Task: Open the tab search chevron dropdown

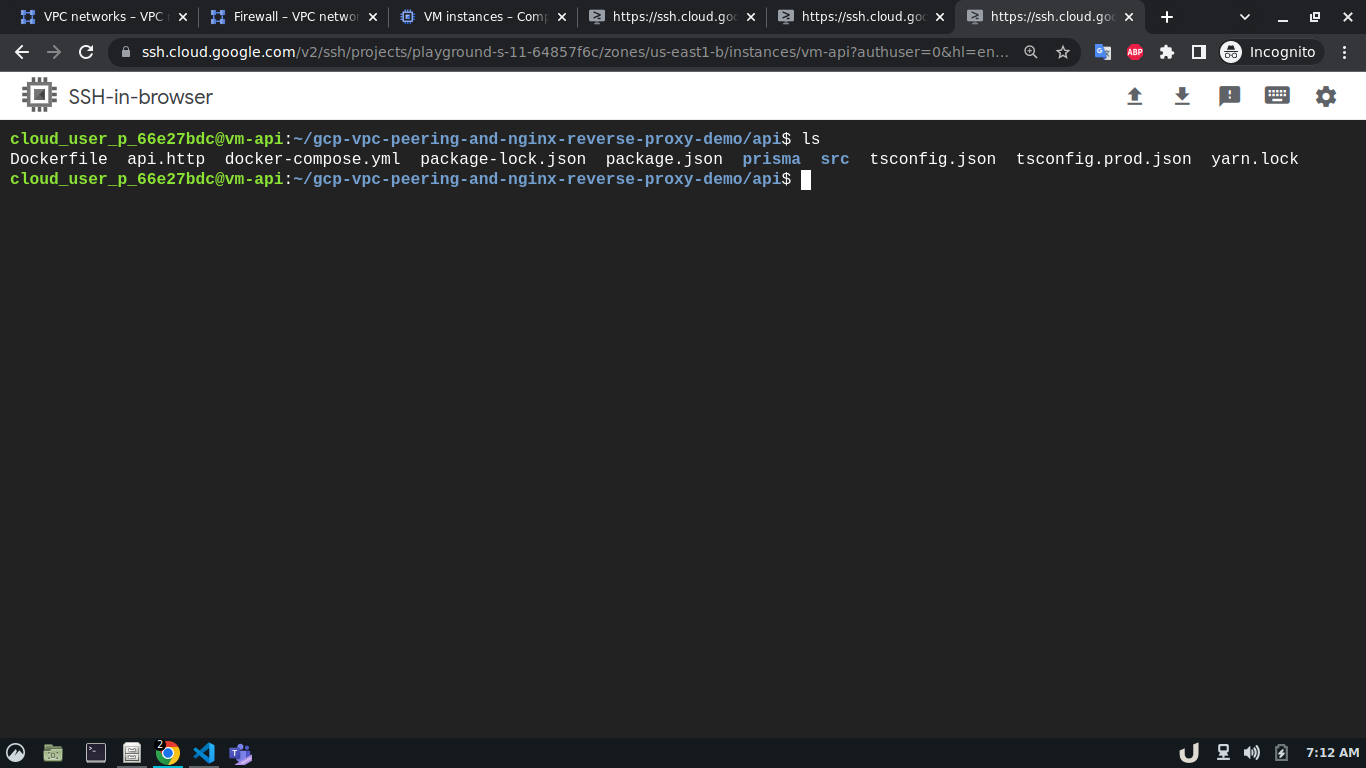Action: tap(1245, 17)
